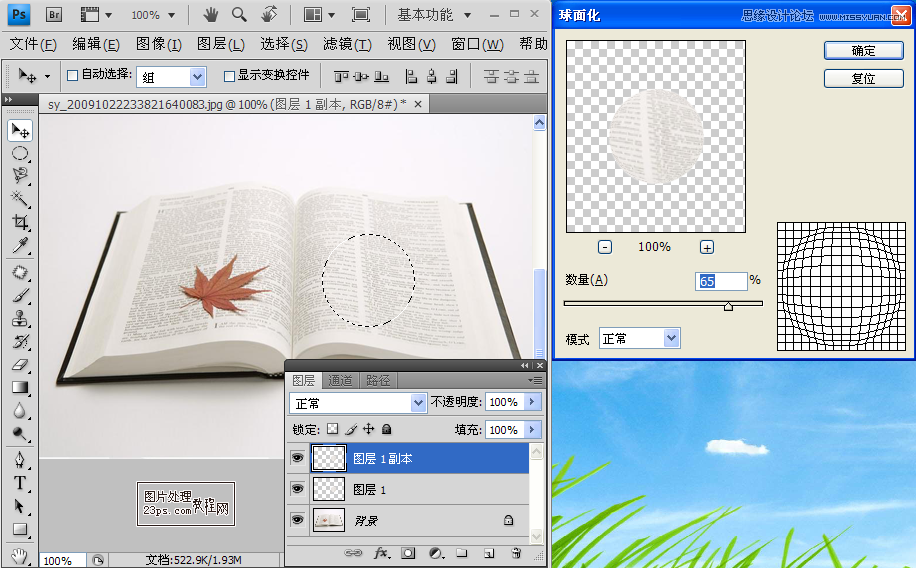Create a new layer group
Viewport: 916px width, 568px height.
click(462, 553)
